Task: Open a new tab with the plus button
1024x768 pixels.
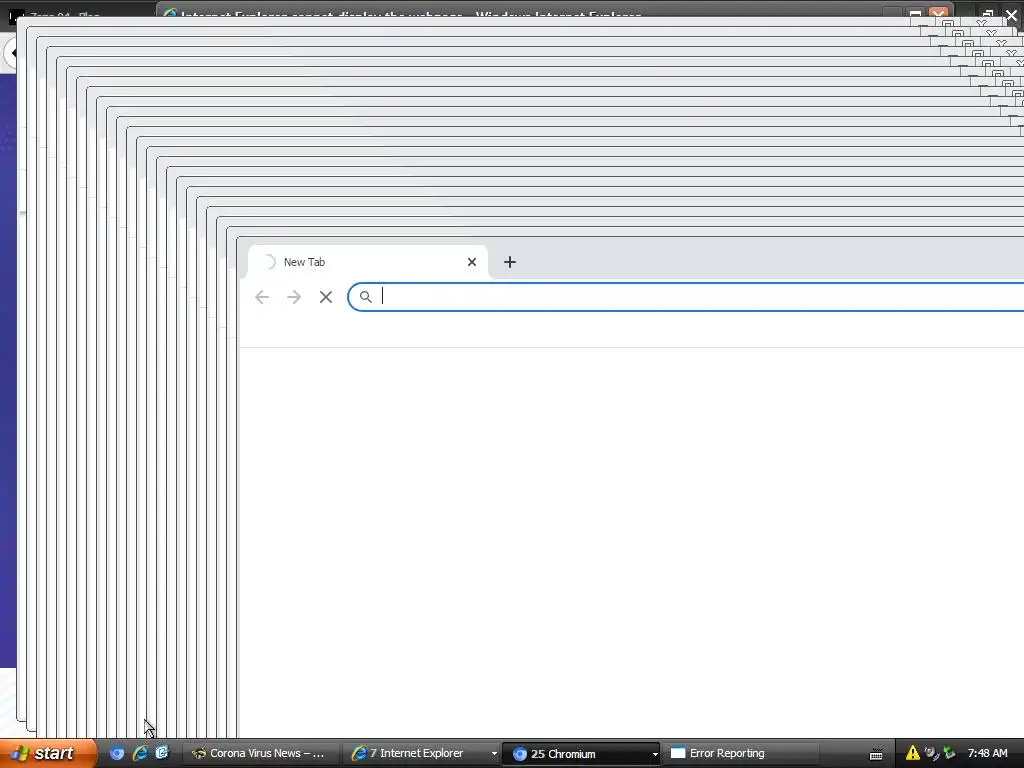Action: pyautogui.click(x=510, y=262)
